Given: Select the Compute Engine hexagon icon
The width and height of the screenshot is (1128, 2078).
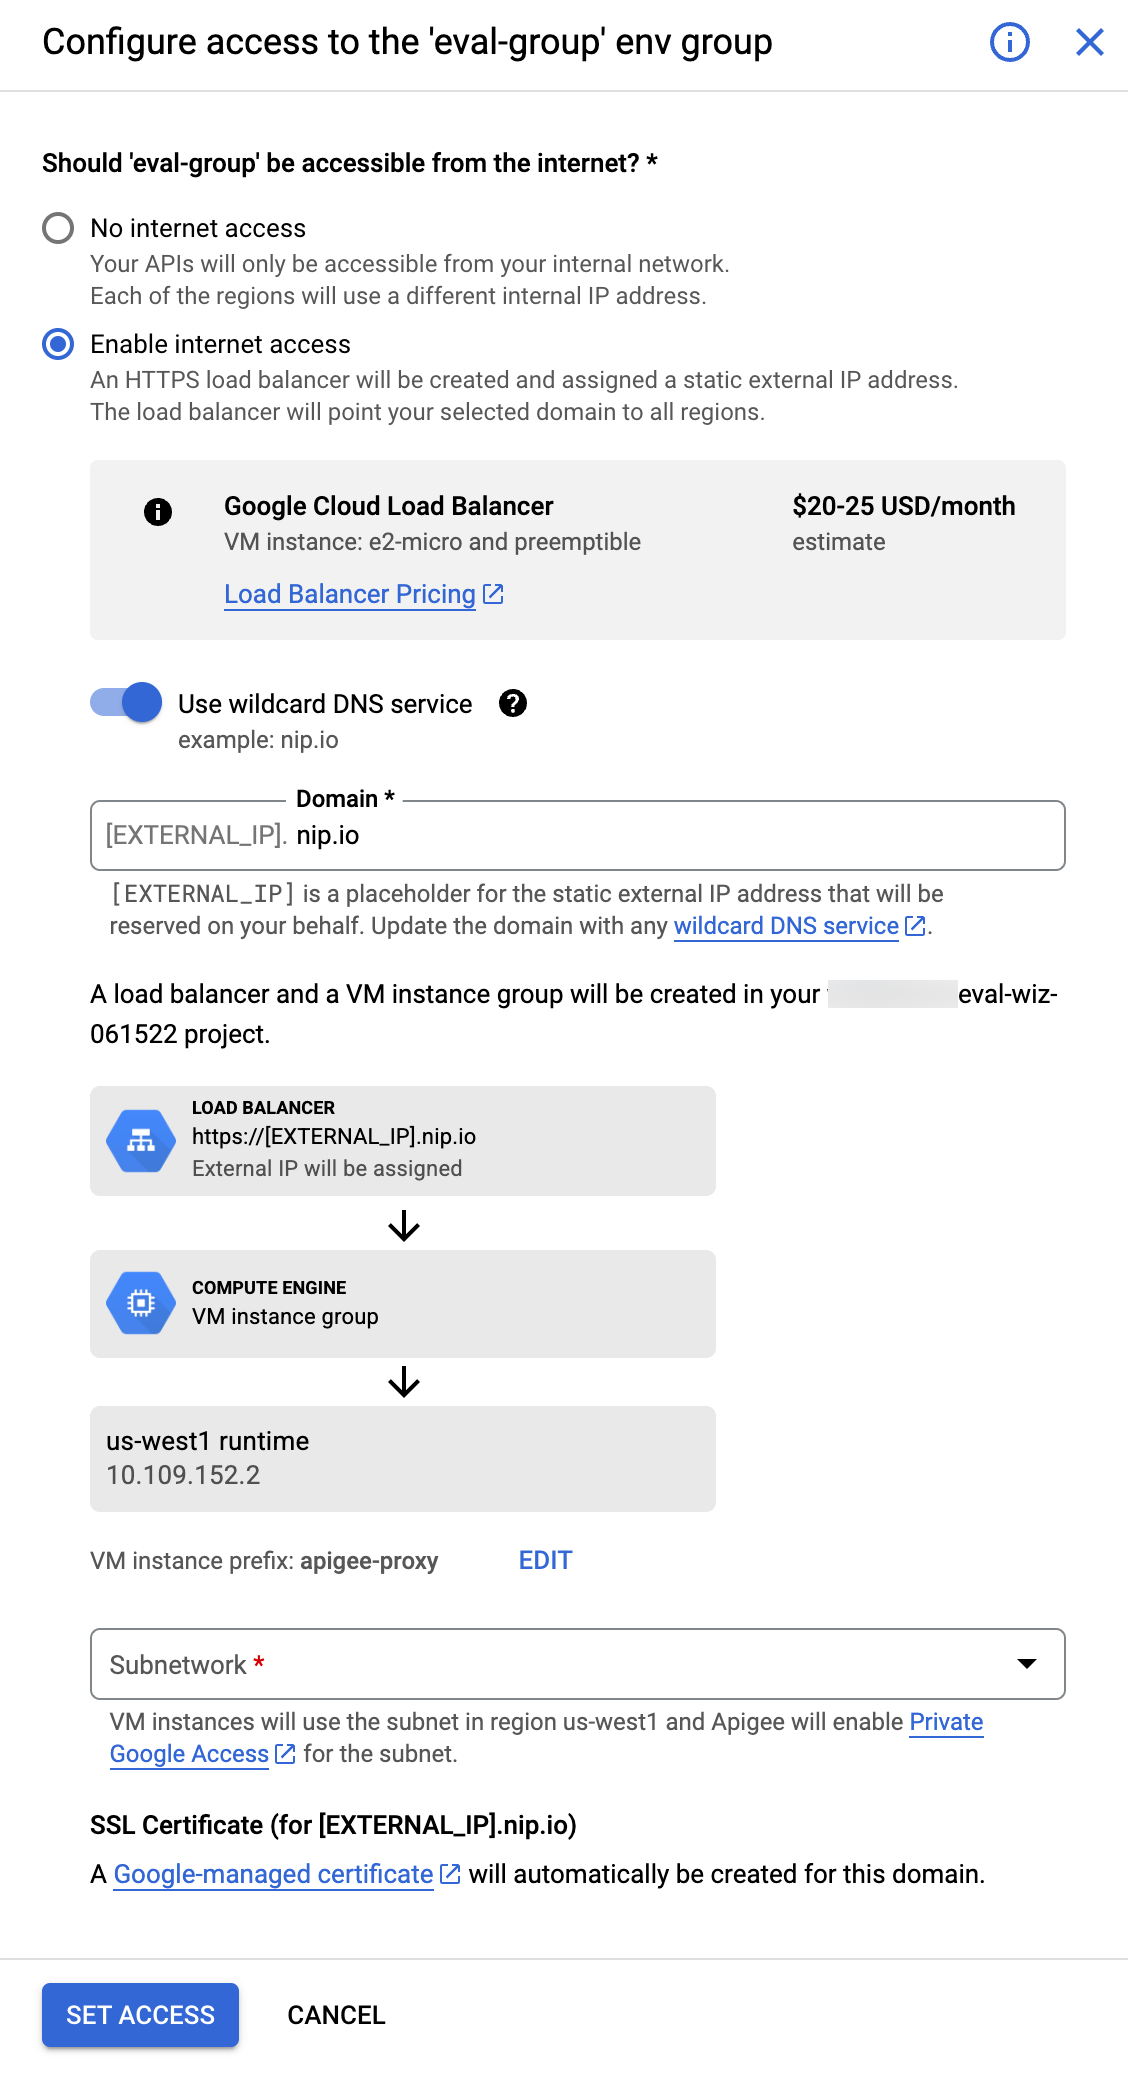Looking at the screenshot, I should coord(140,1303).
